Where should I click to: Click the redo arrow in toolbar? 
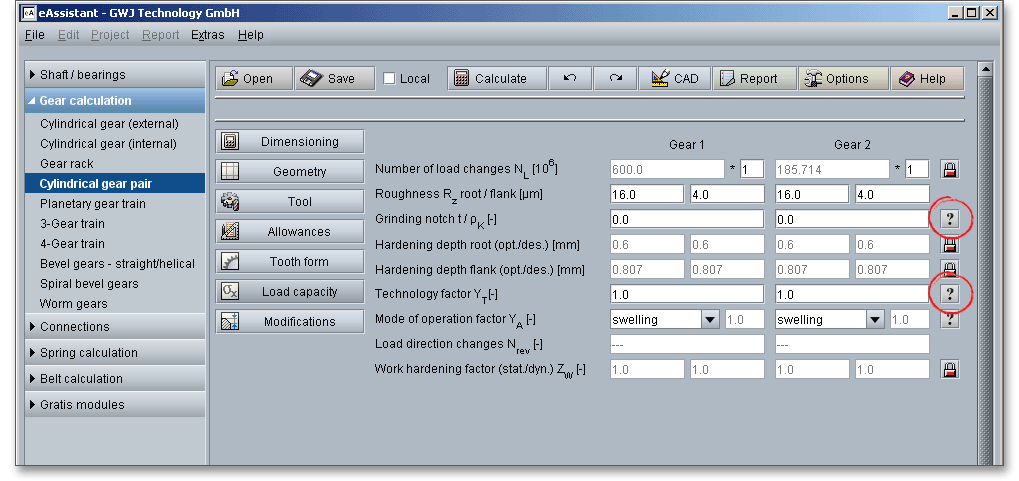coord(616,79)
